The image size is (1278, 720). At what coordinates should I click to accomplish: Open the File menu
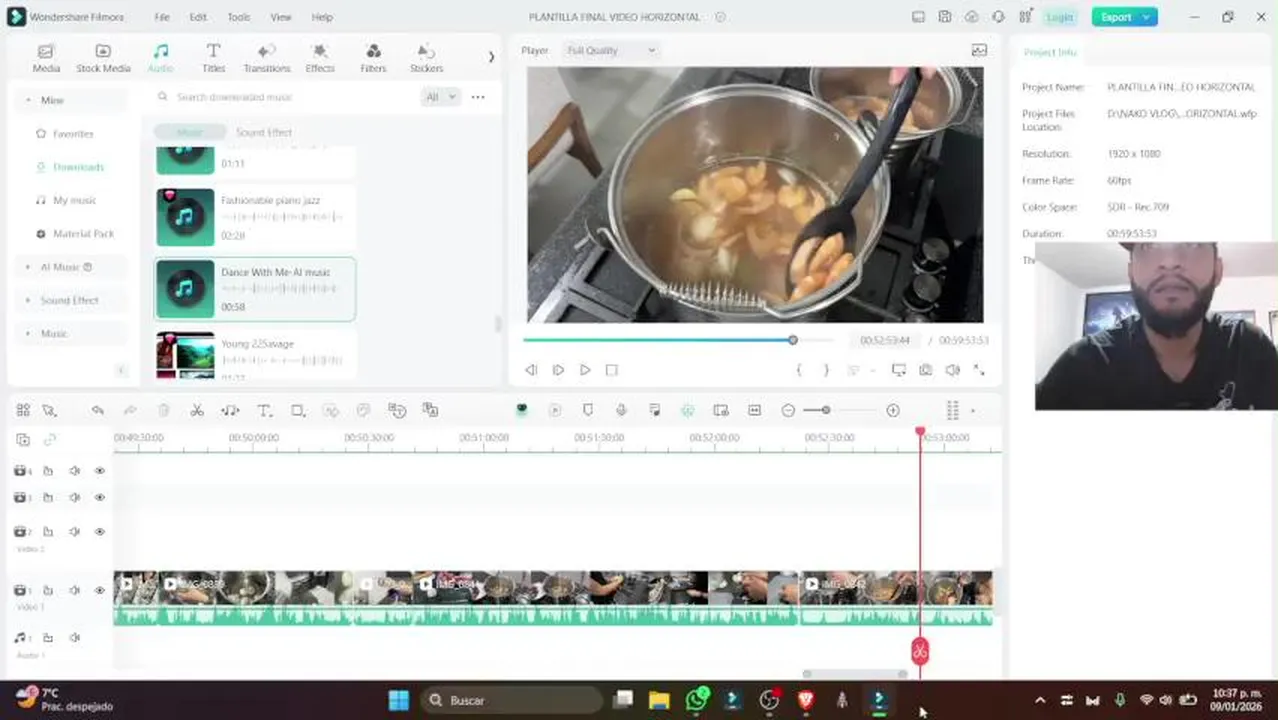[162, 17]
